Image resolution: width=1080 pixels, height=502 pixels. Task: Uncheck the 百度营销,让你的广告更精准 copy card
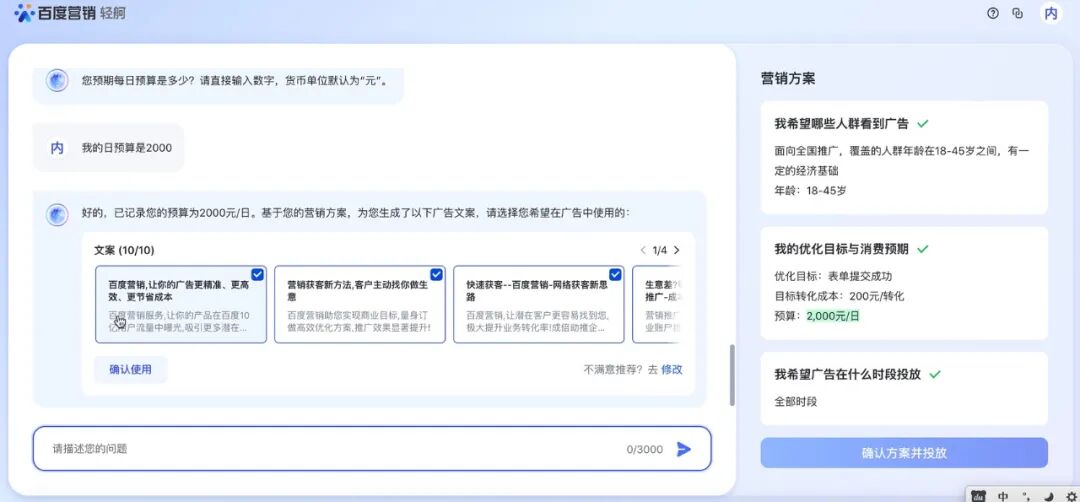click(257, 275)
